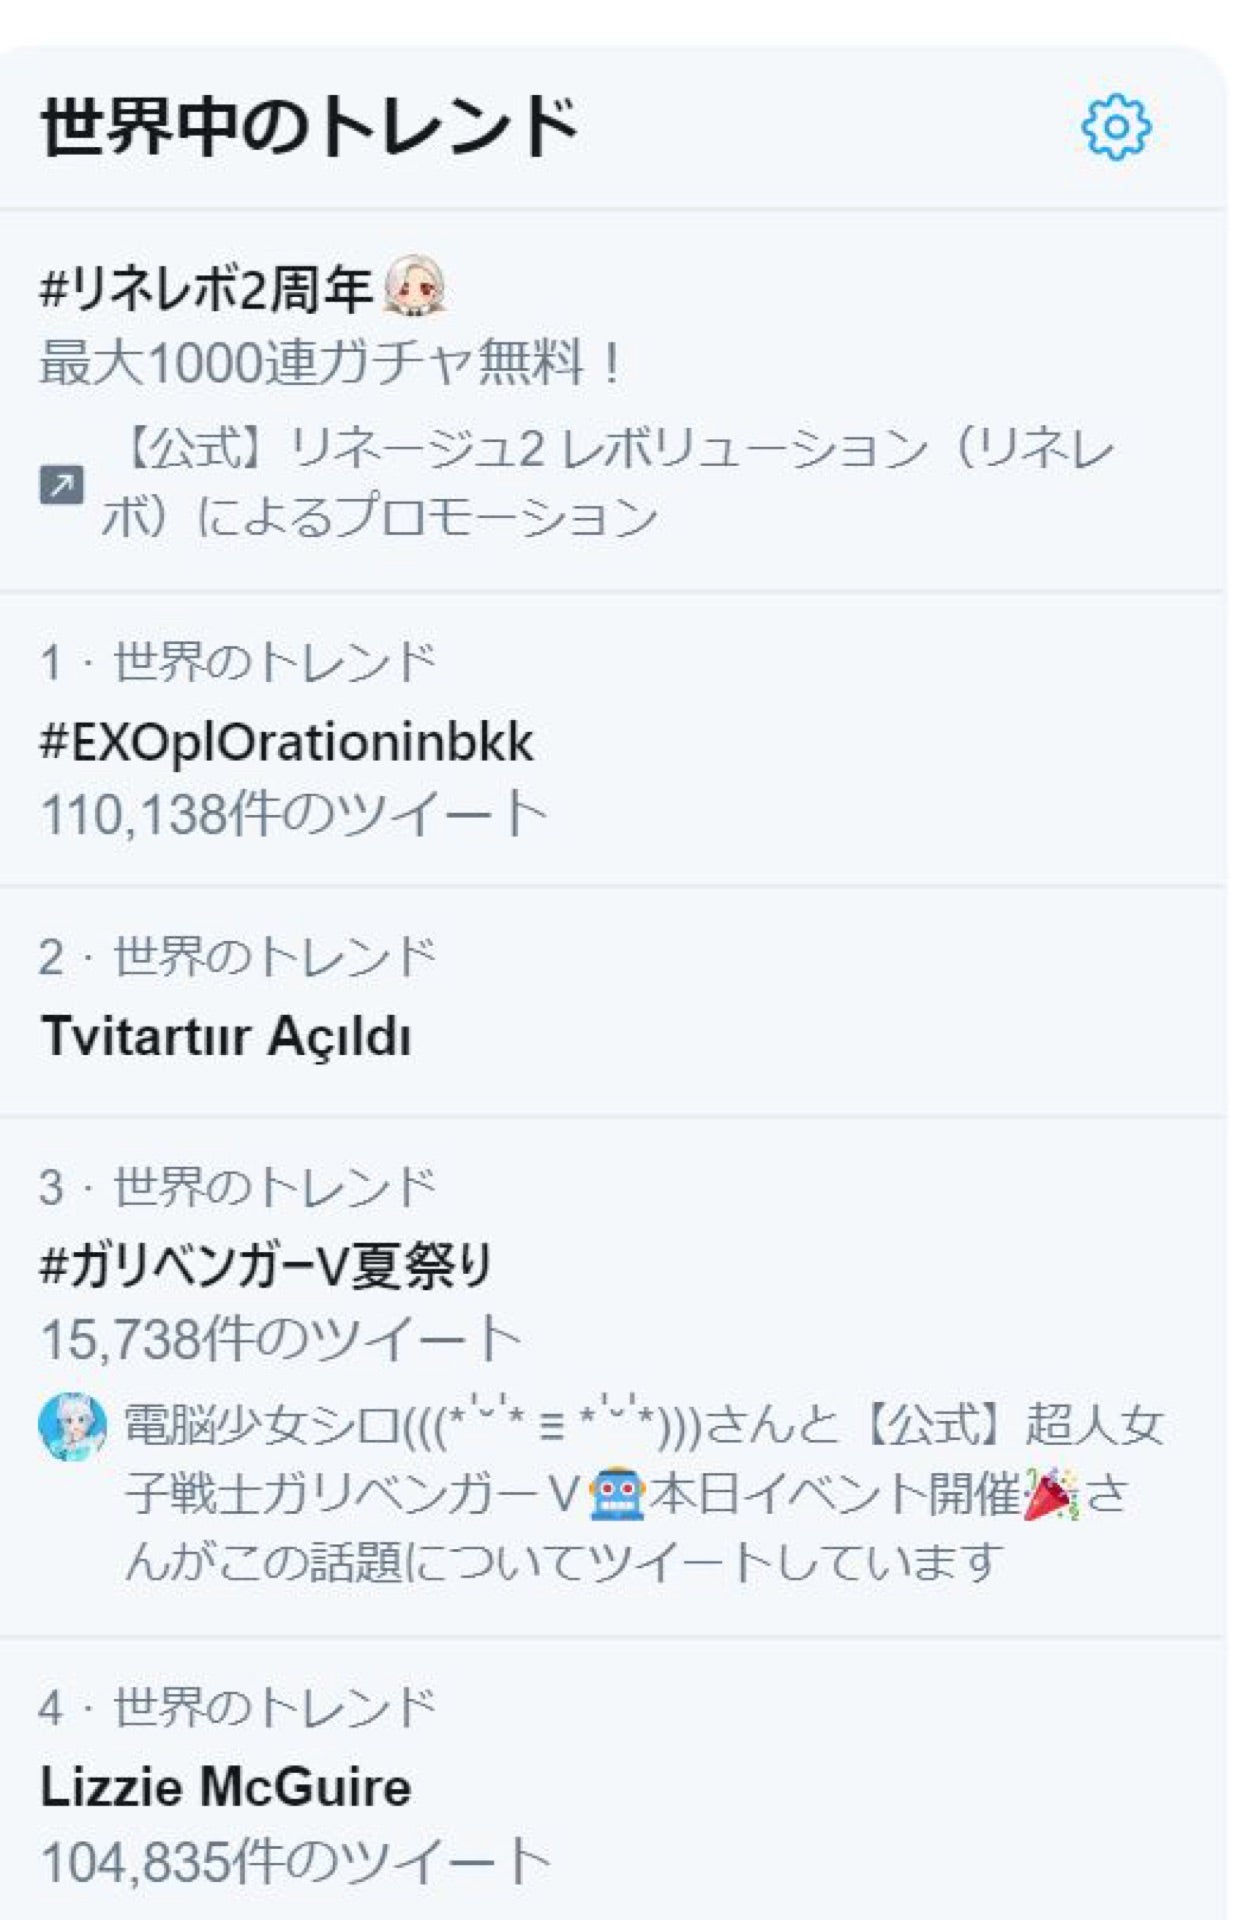The width and height of the screenshot is (1234, 1920).
Task: Click the 104,835件のツイート count
Action: click(x=296, y=1861)
